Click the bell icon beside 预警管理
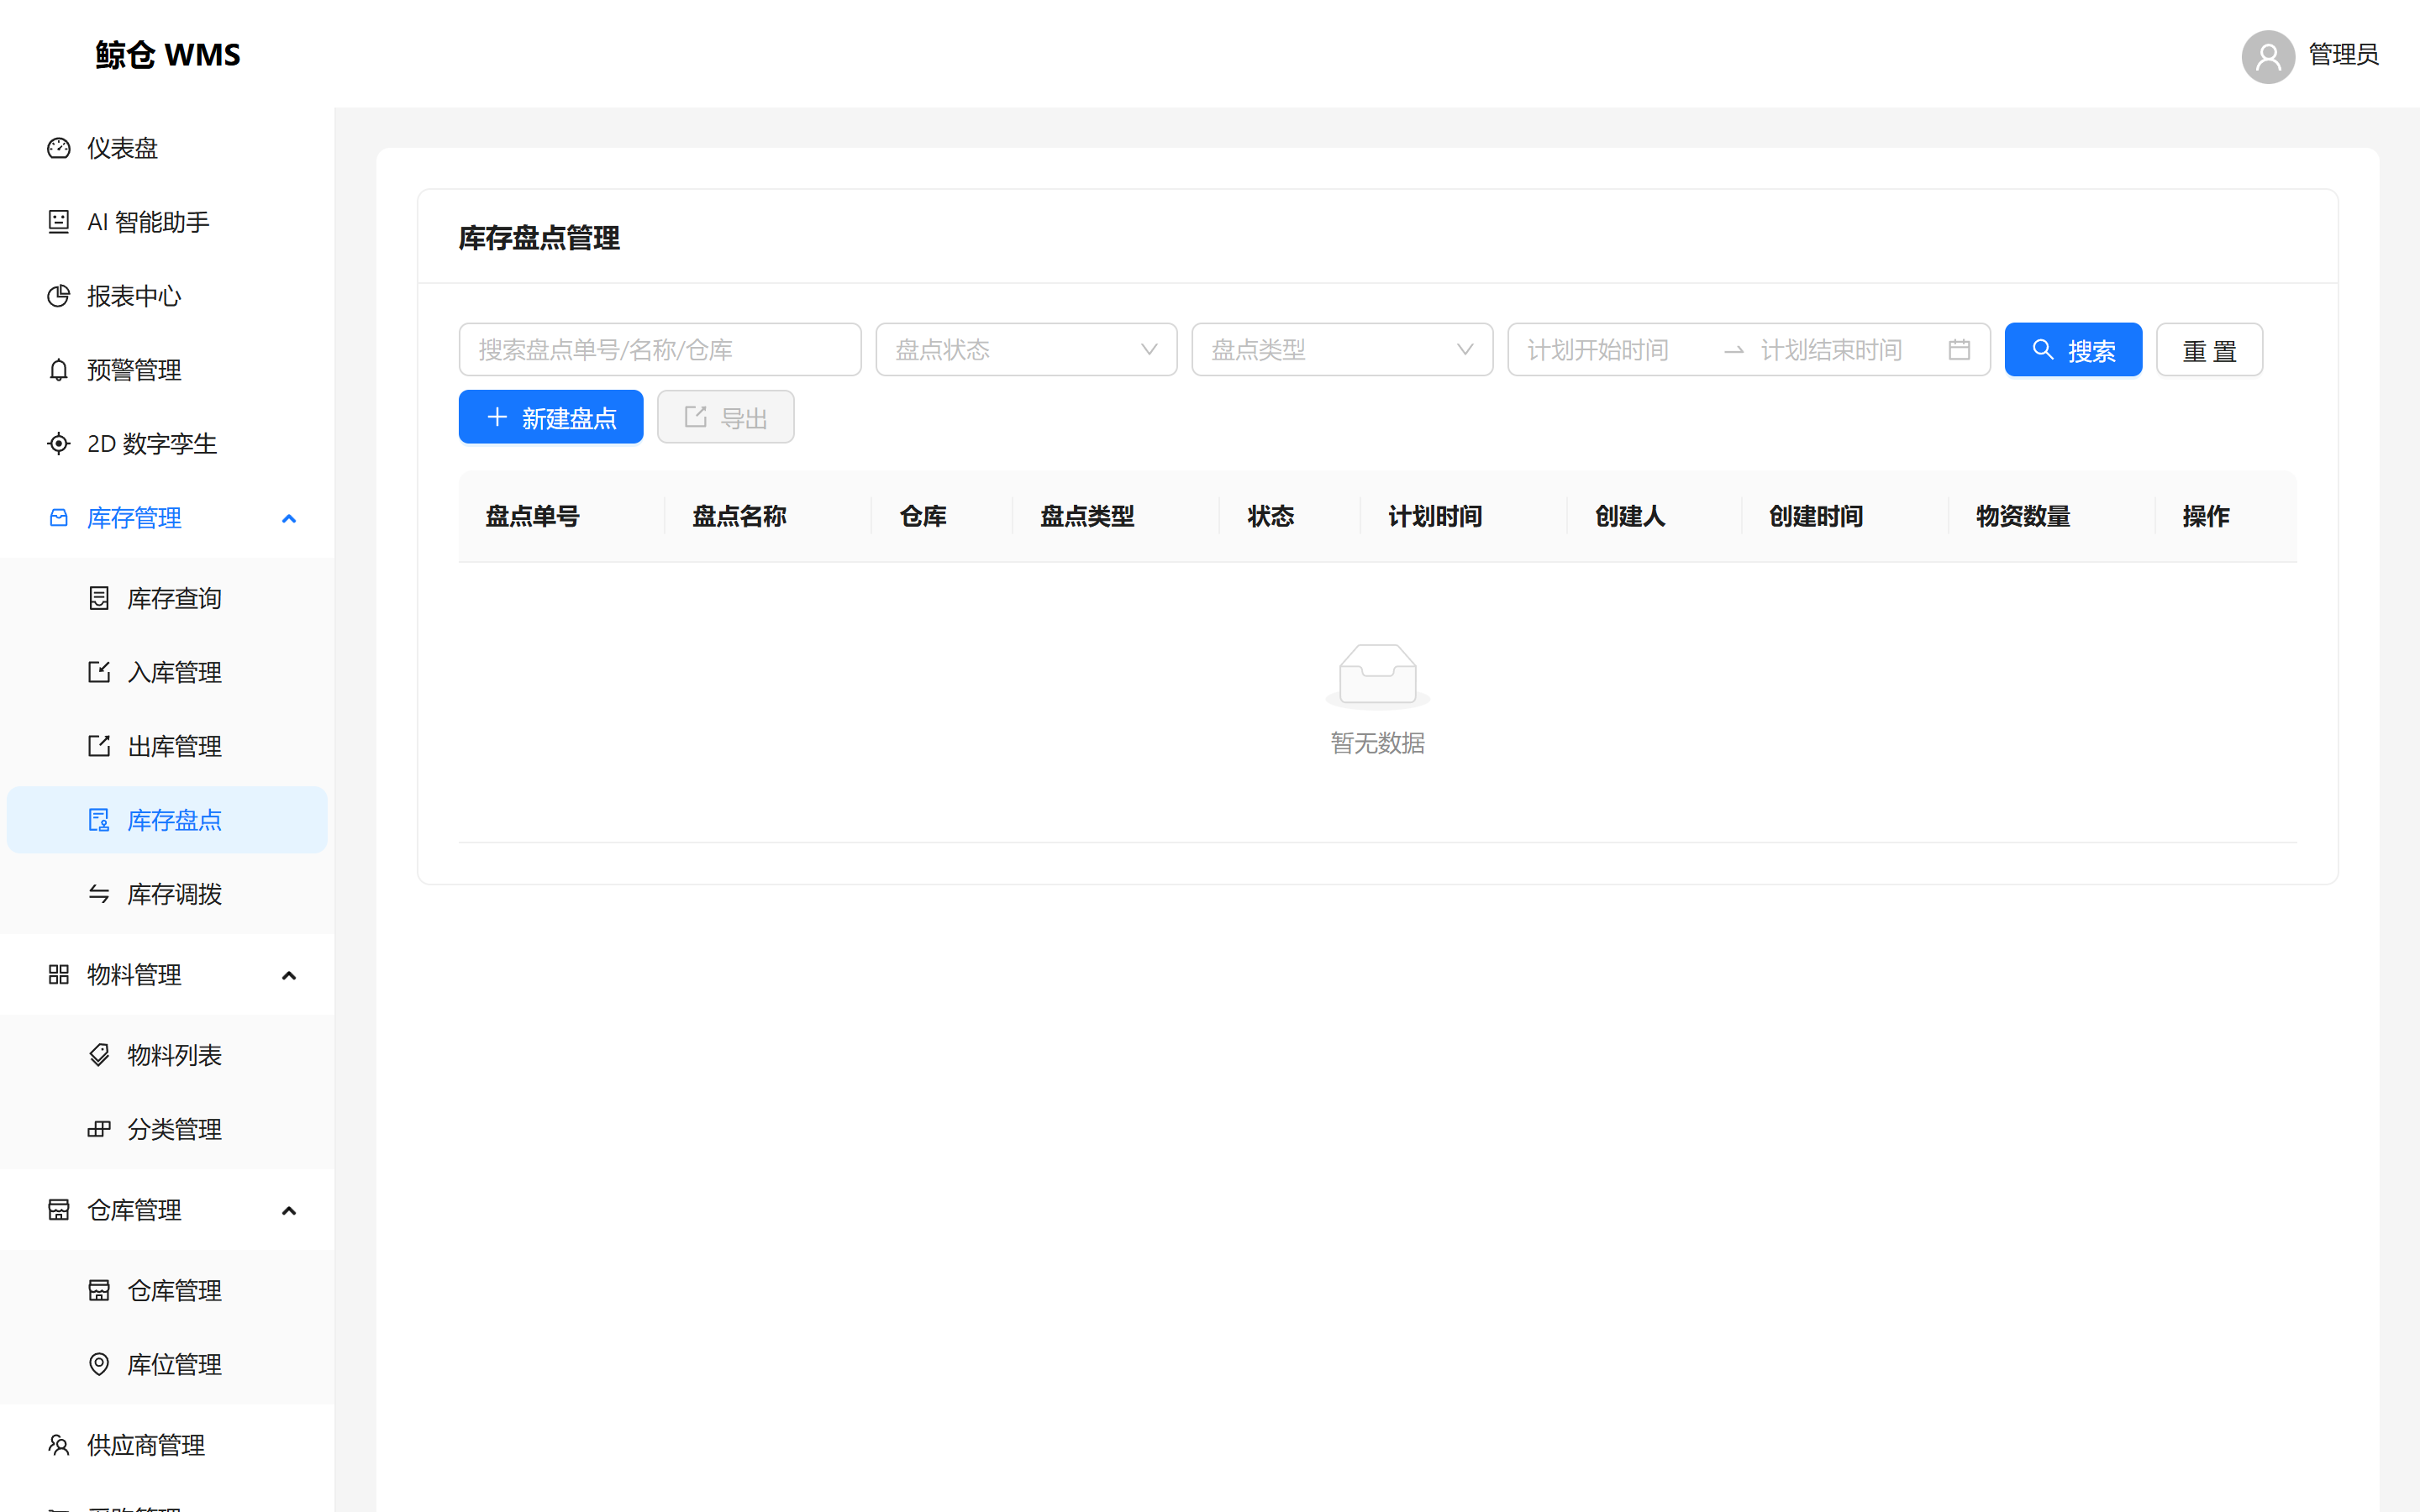The image size is (2420, 1512). point(59,370)
